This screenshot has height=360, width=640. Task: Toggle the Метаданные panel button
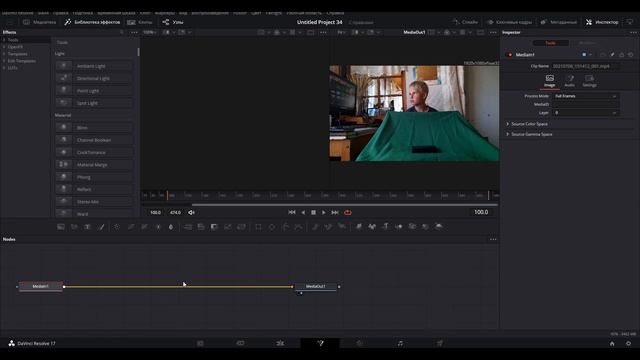click(x=558, y=22)
